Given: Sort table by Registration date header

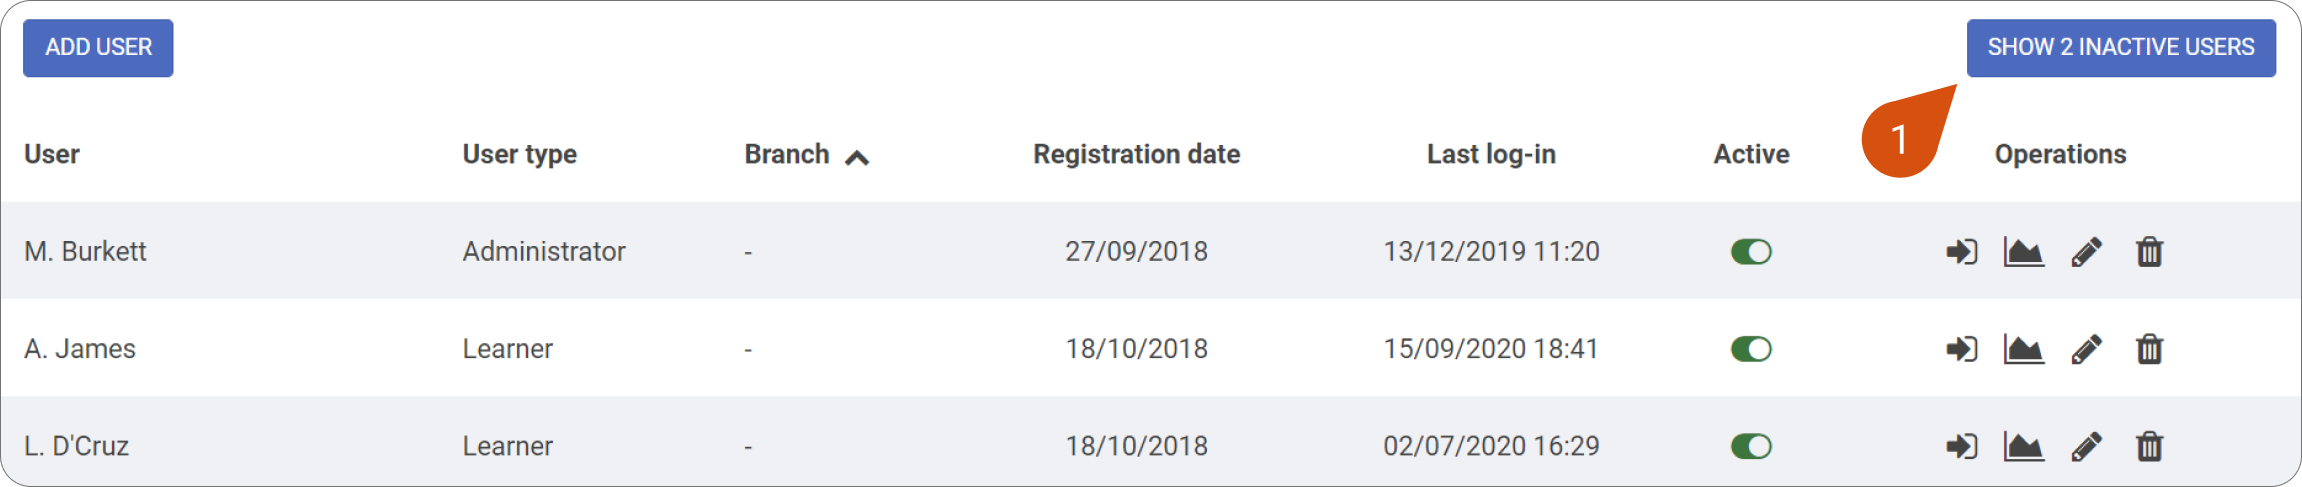Looking at the screenshot, I should [x=1136, y=154].
